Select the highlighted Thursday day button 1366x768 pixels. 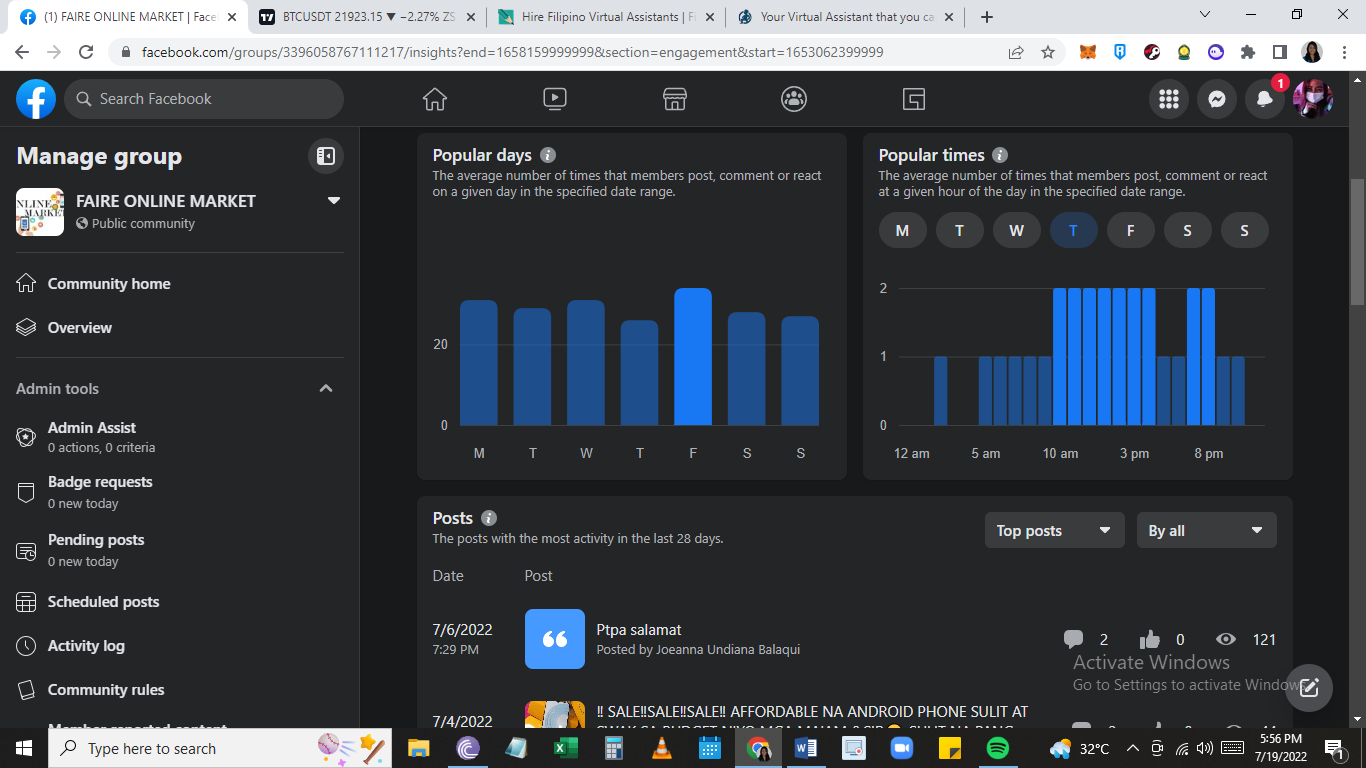pos(1074,231)
